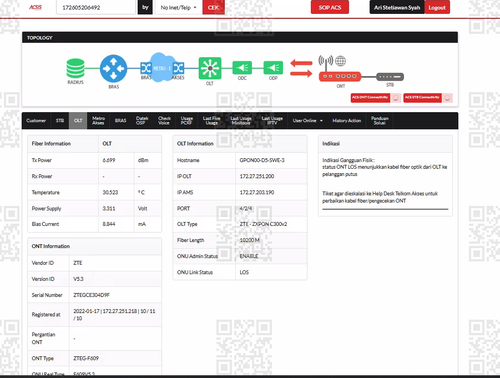Click the Fiber Information heading
The height and width of the screenshot is (378, 500).
coord(51,144)
